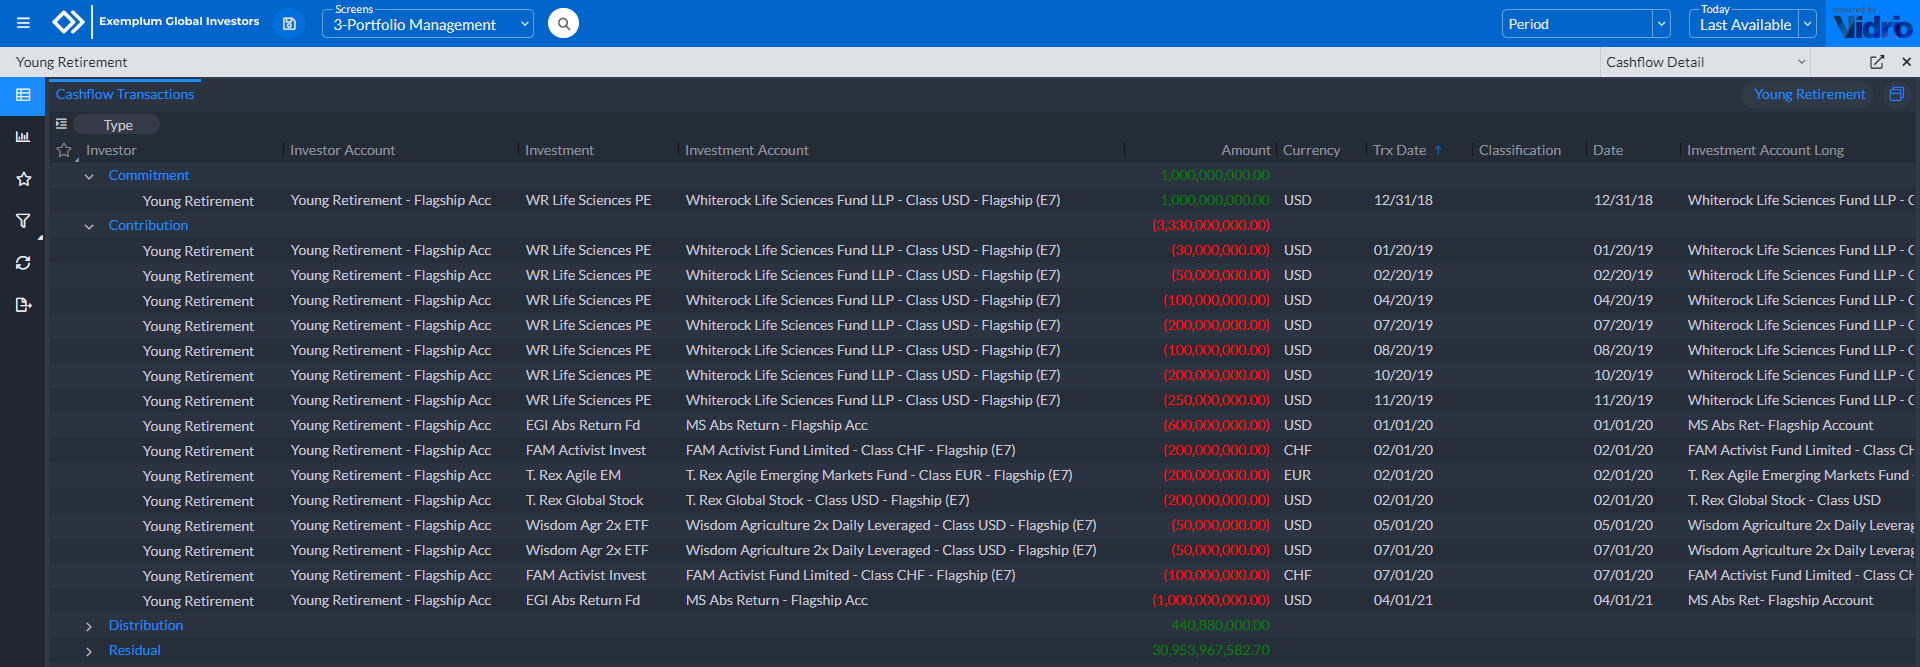The width and height of the screenshot is (1920, 667).
Task: Click amount (30,000,000.00) cell
Action: pos(1220,250)
